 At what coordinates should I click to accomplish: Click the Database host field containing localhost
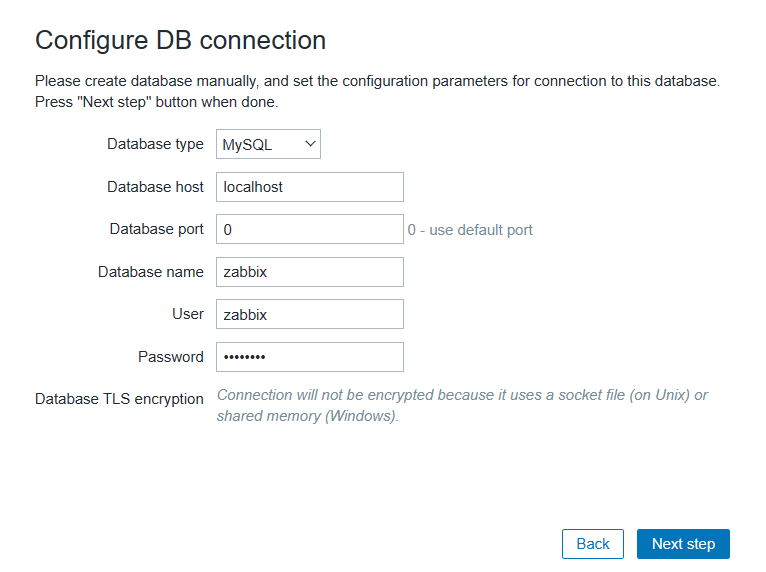309,187
